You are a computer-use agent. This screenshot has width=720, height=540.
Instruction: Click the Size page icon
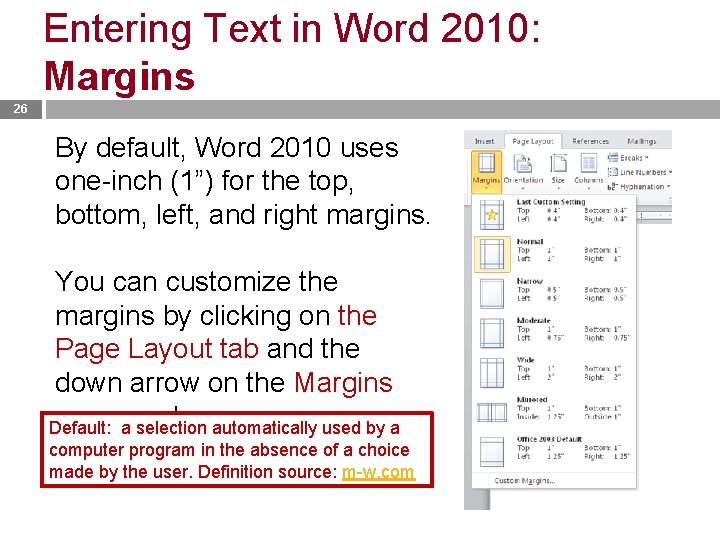(x=558, y=164)
